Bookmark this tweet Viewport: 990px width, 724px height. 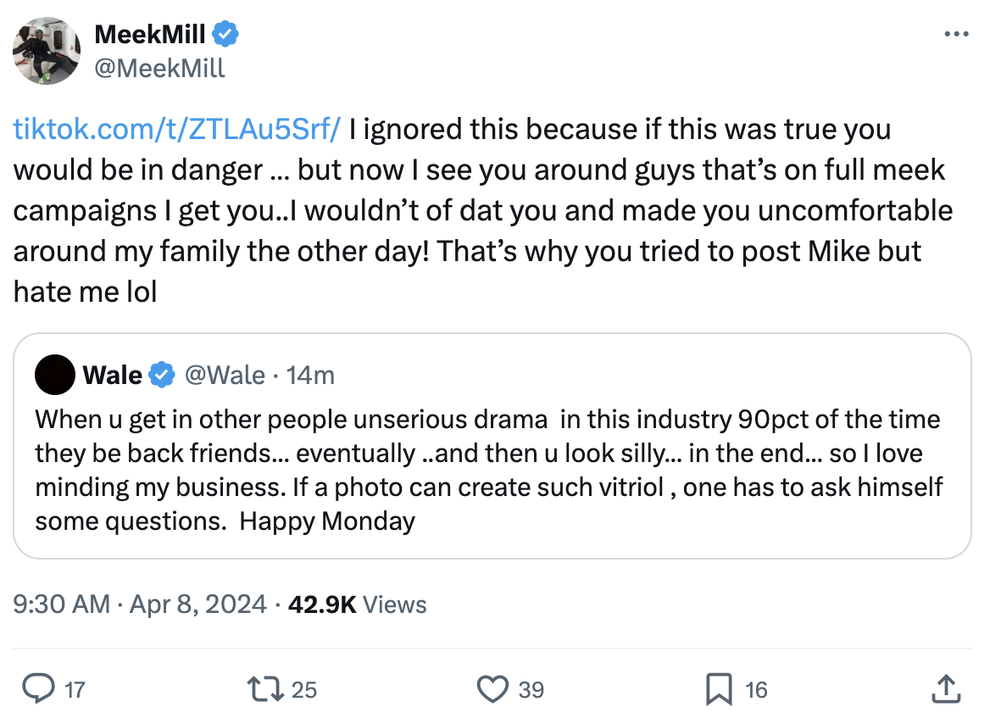(x=717, y=689)
